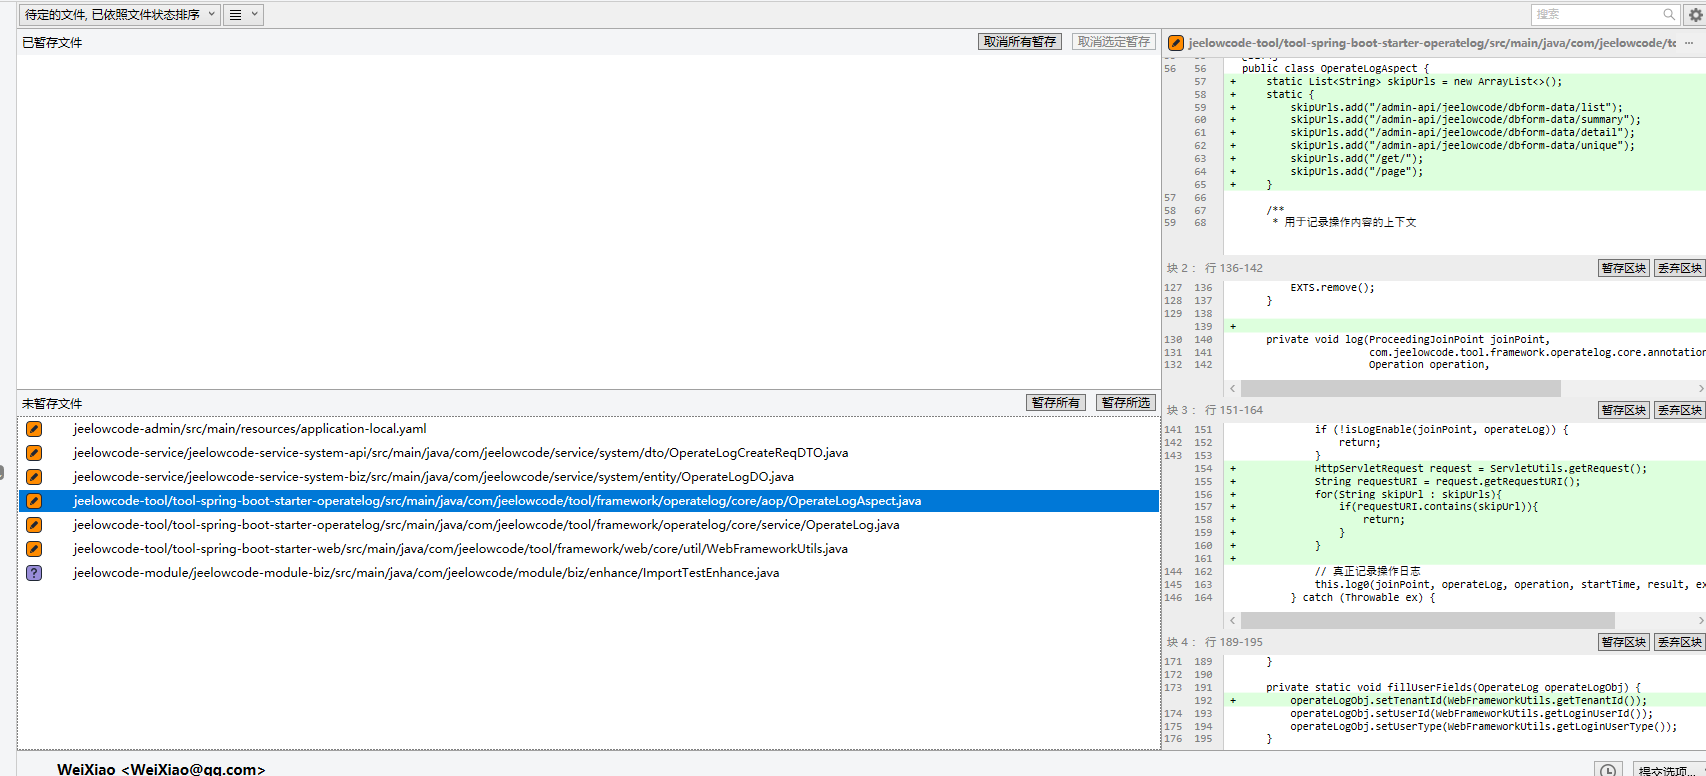Click the 暂存所选 button
The width and height of the screenshot is (1706, 776).
point(1125,403)
